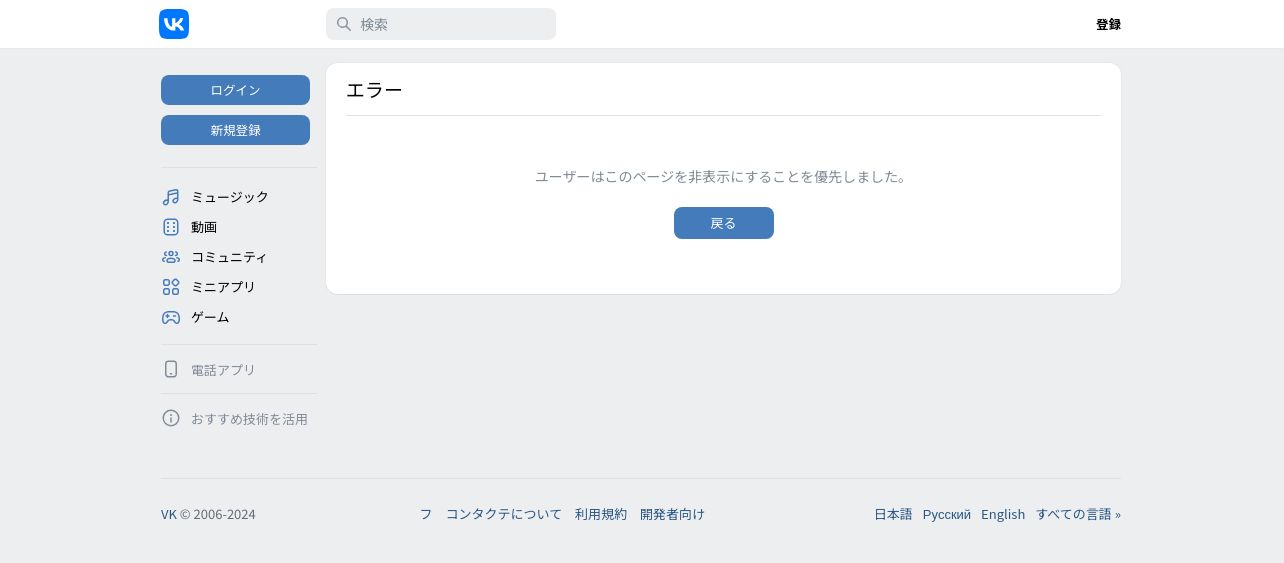This screenshot has width=1284, height=563.
Task: Switch language to English
Action: (1003, 514)
